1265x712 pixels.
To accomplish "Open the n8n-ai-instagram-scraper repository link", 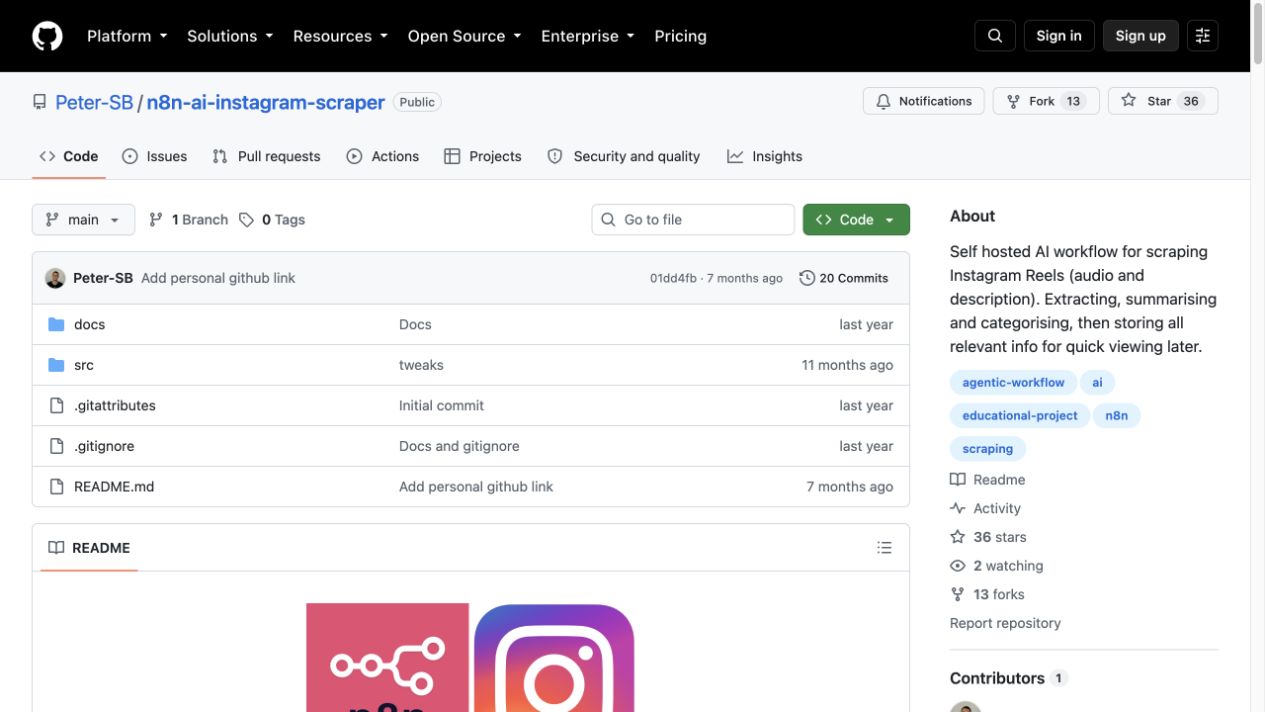I will (x=266, y=102).
